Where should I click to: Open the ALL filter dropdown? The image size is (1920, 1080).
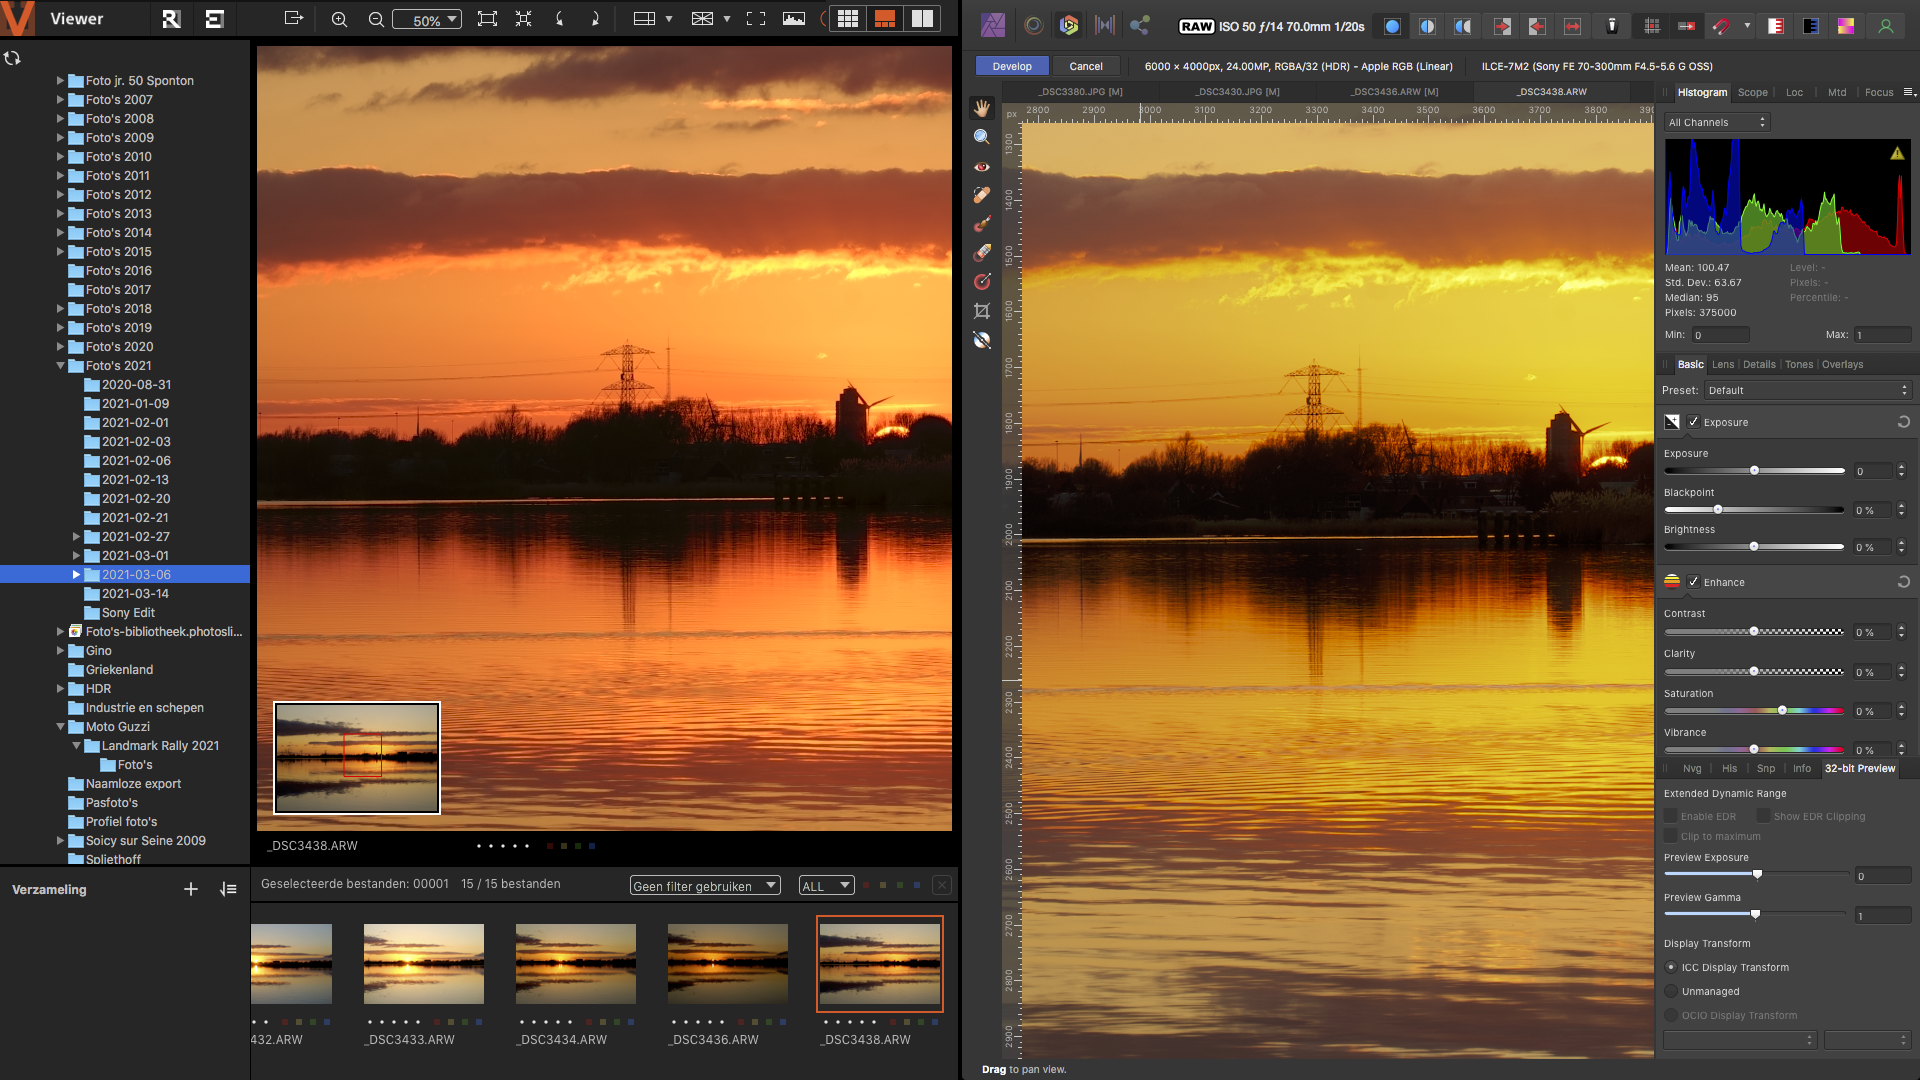point(827,885)
